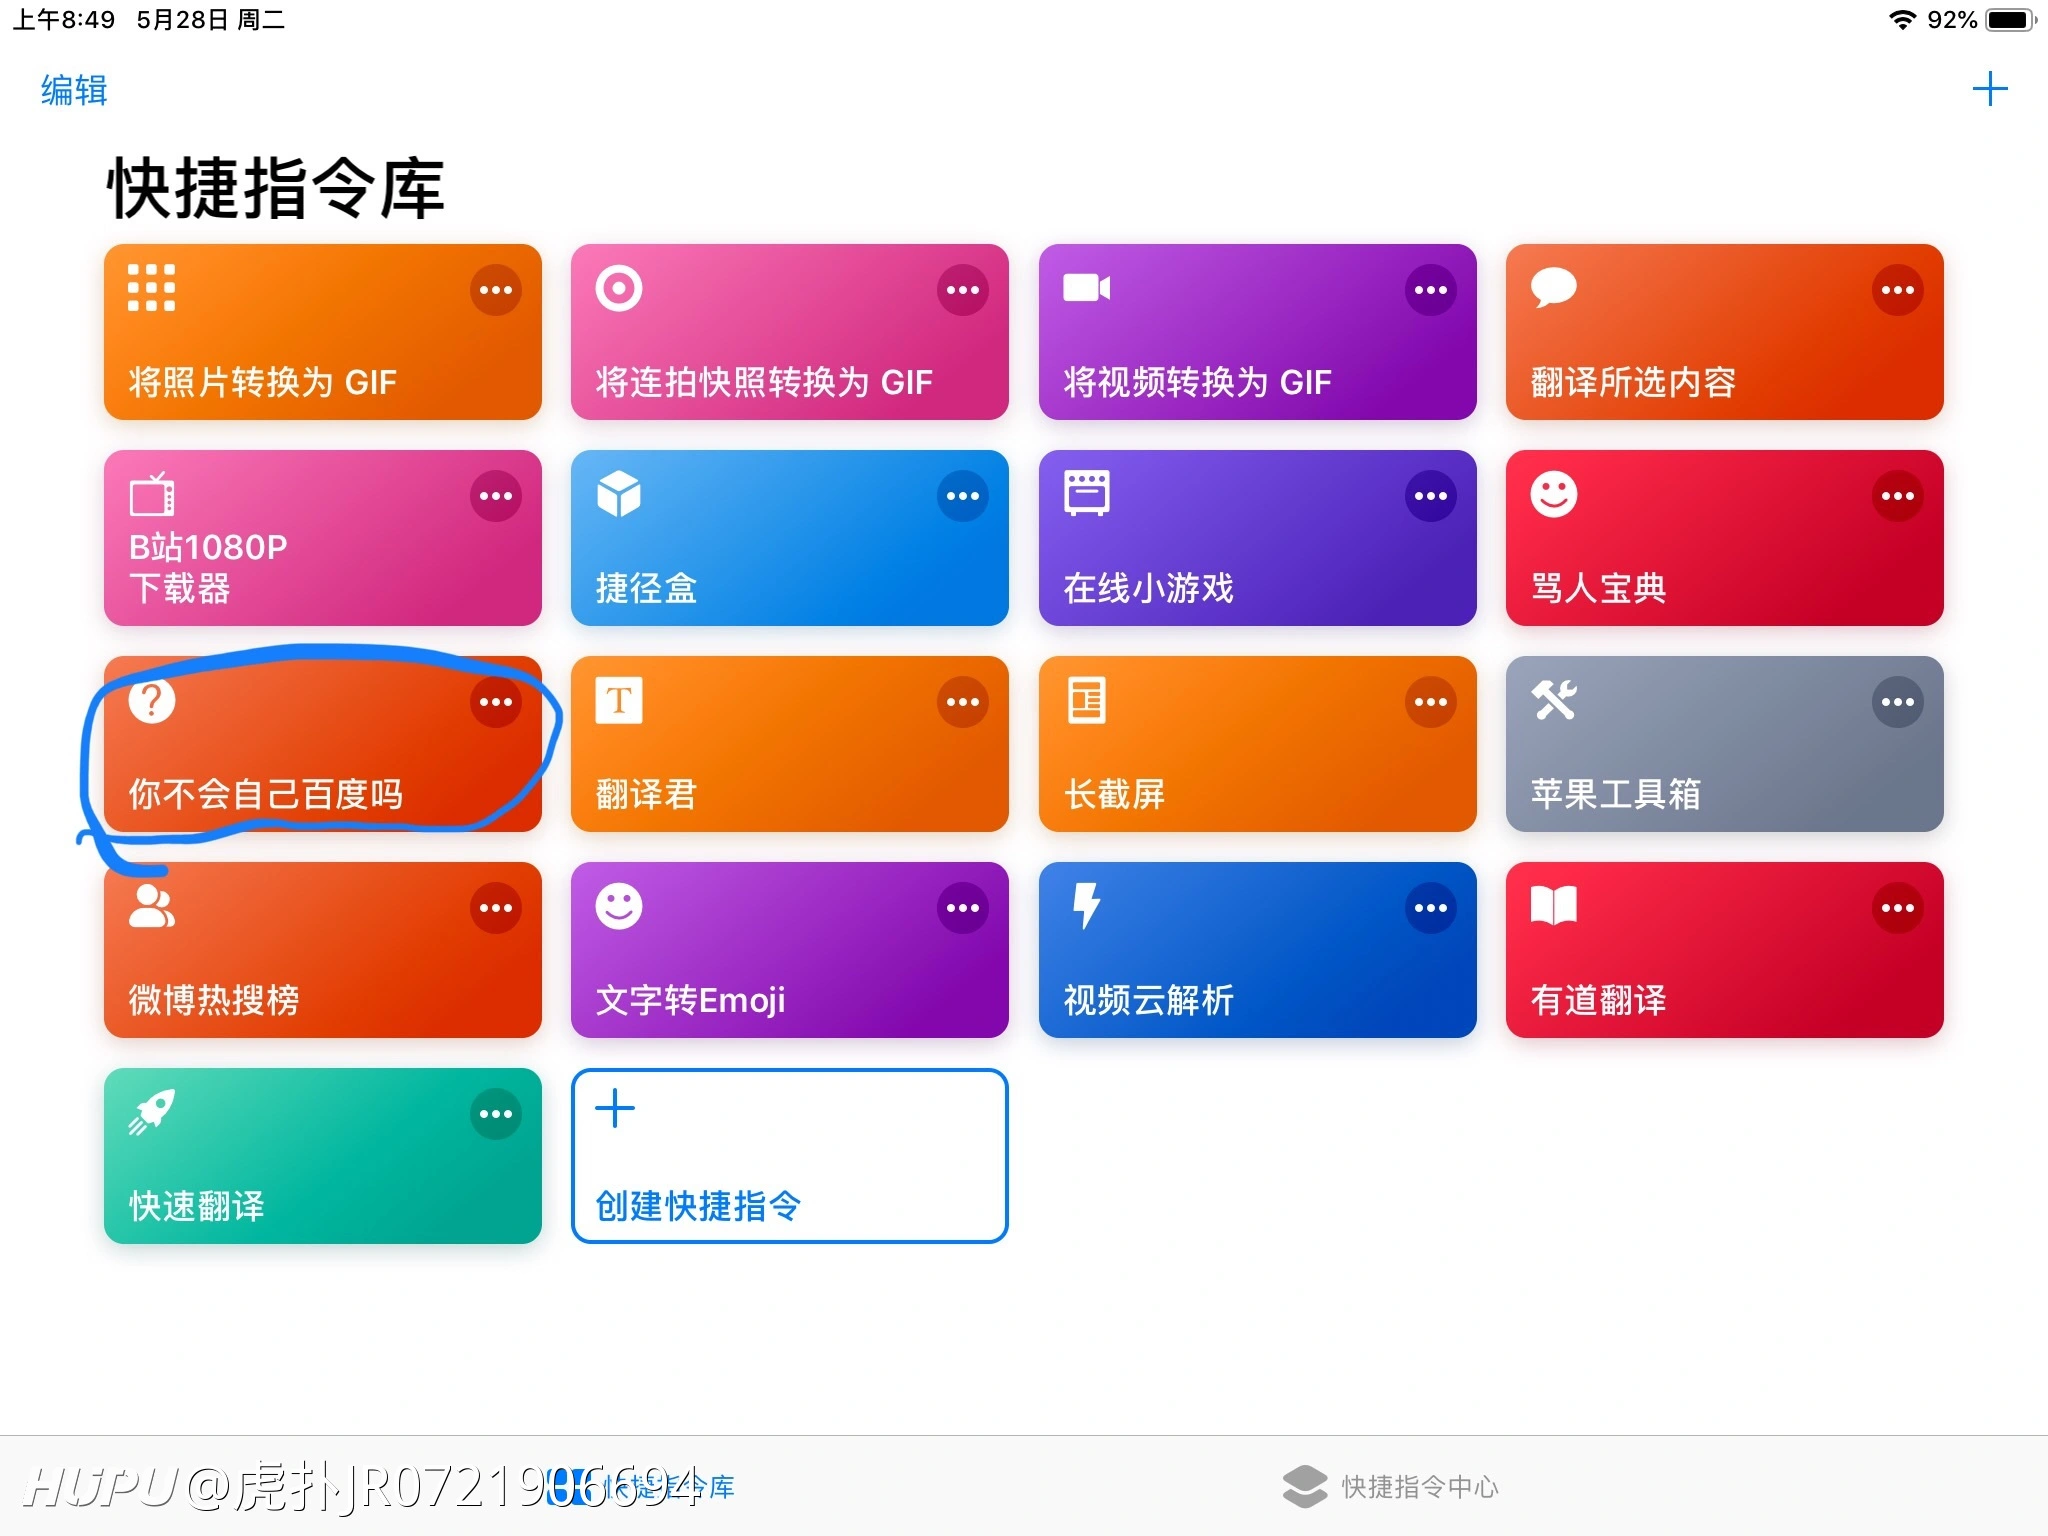
Task: Open options for 翻译所选内容 shortcut
Action: 1898,290
